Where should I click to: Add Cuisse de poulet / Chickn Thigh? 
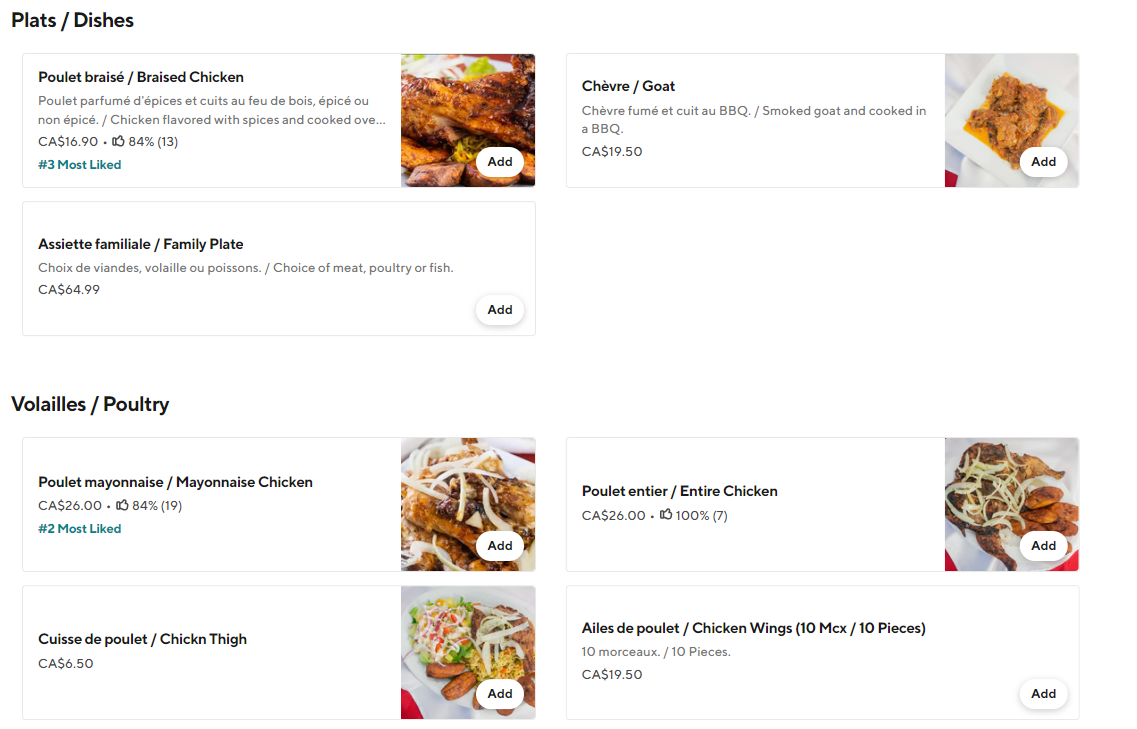(x=500, y=694)
